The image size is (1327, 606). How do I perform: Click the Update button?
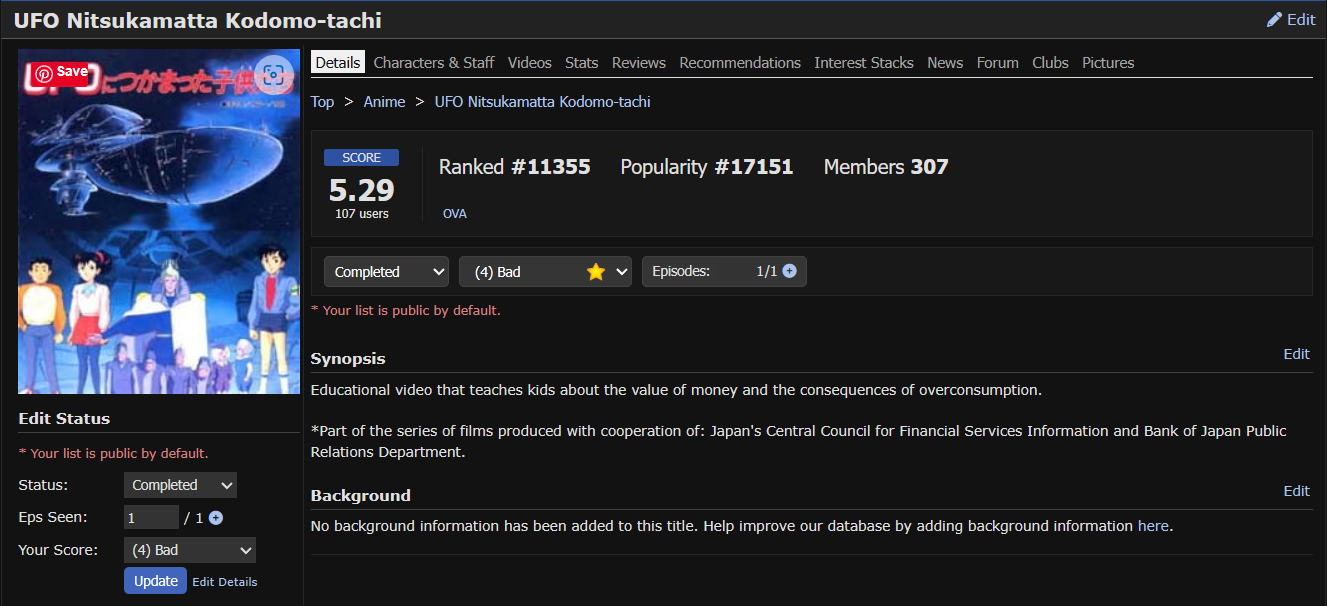(x=155, y=581)
